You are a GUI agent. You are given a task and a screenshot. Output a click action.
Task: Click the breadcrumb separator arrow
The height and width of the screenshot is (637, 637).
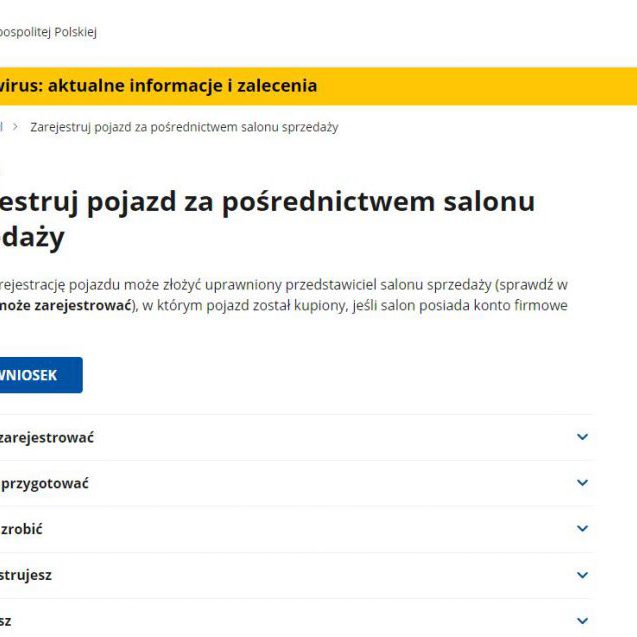click(x=16, y=127)
